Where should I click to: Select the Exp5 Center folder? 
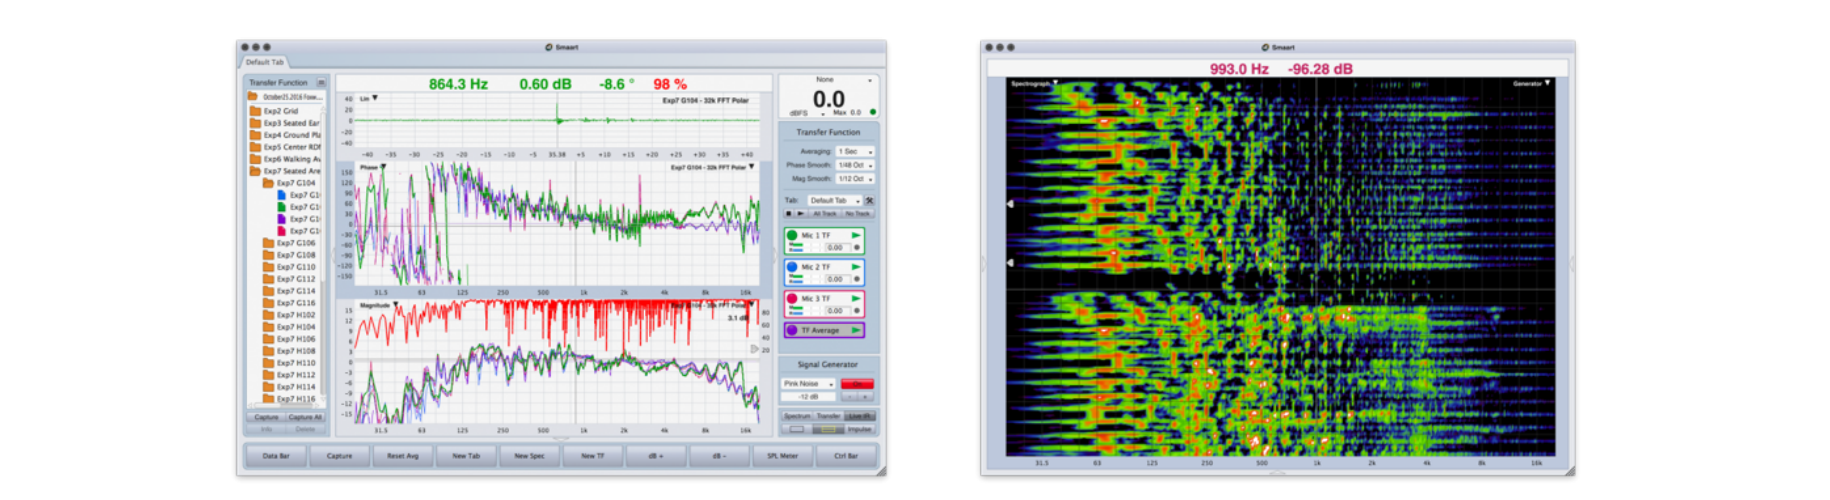point(285,147)
